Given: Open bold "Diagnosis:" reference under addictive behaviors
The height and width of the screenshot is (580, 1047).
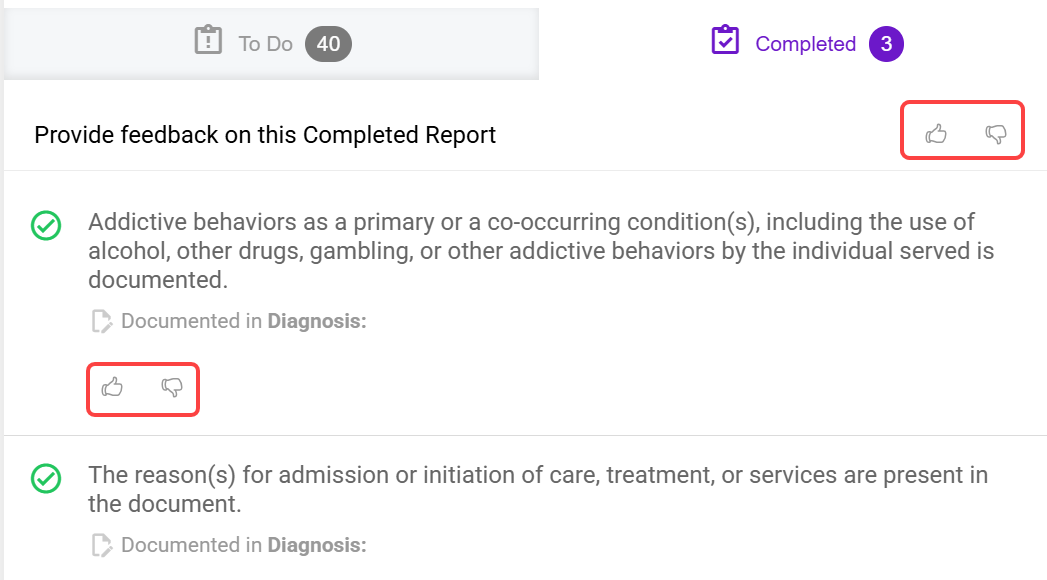Looking at the screenshot, I should (x=317, y=321).
